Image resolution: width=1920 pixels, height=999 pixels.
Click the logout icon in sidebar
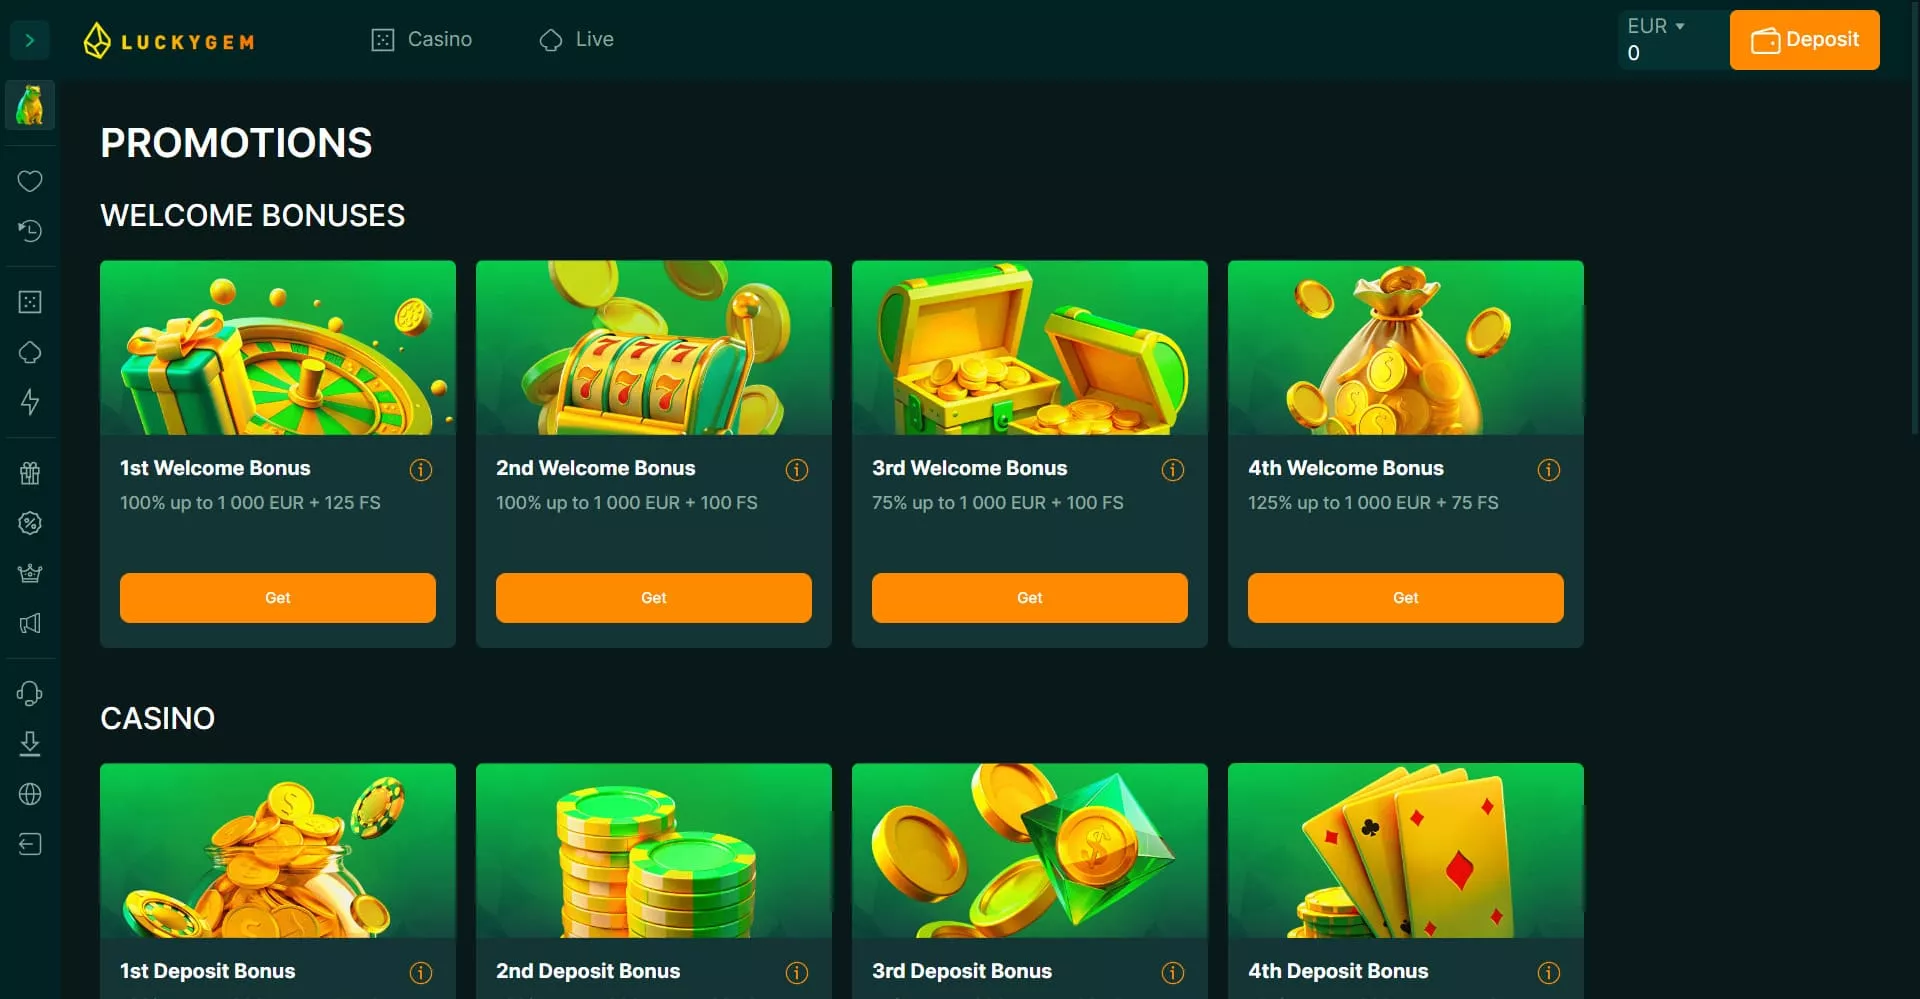click(x=30, y=844)
